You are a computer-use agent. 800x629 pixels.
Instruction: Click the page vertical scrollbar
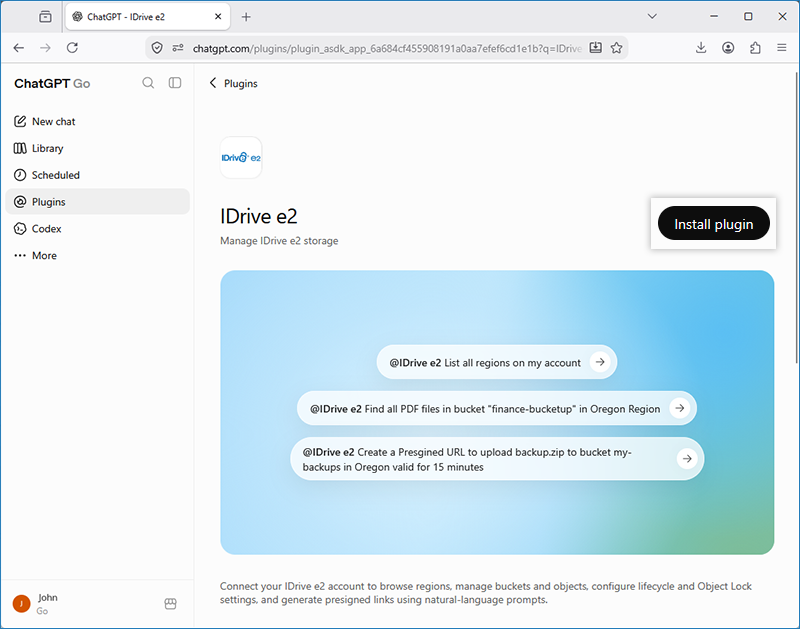point(796,217)
